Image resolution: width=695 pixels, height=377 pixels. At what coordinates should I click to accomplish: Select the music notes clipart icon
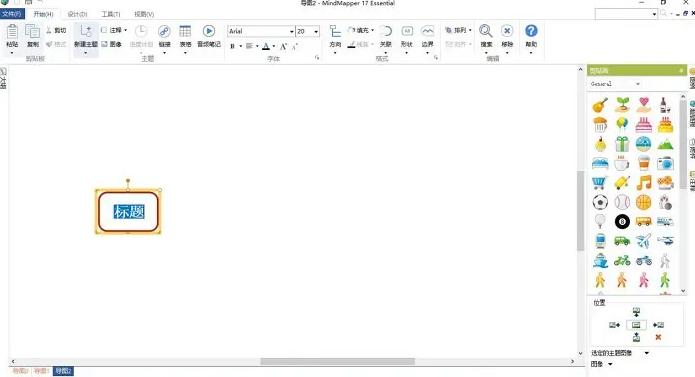pos(644,183)
